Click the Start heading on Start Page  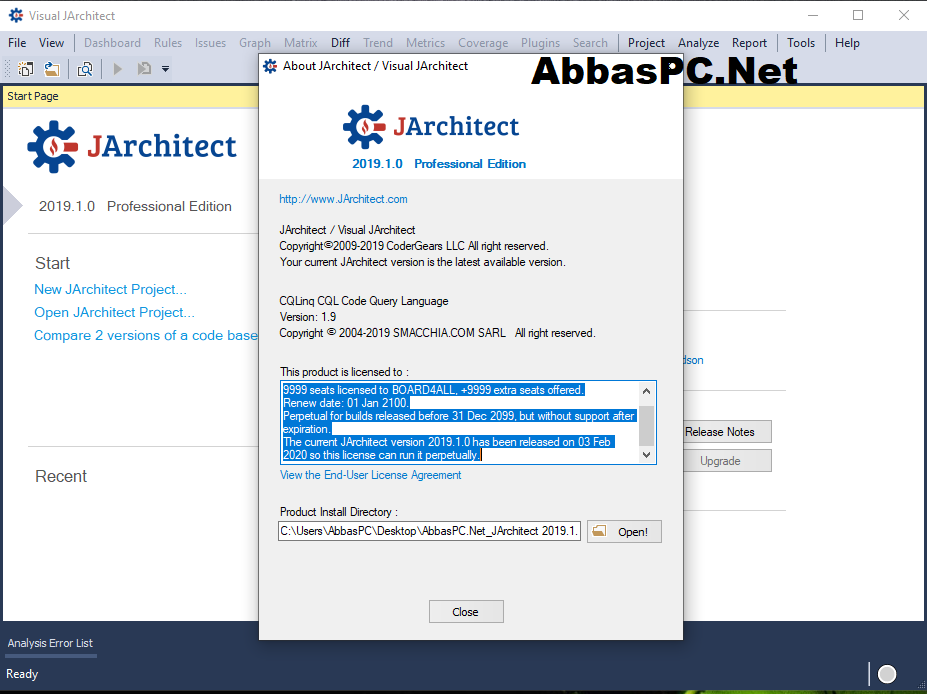click(53, 263)
